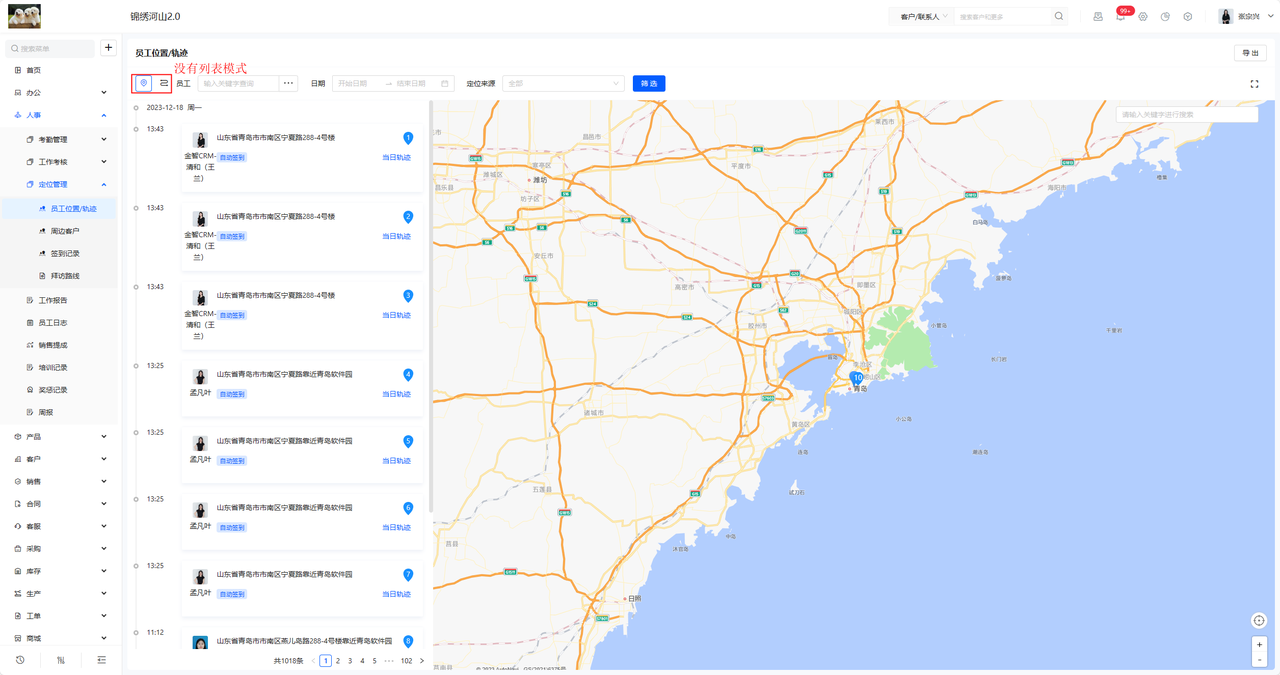Open the 客户/联系人 search type dropdown
Screen dimensions: 1280x675
pyautogui.click(x=922, y=17)
